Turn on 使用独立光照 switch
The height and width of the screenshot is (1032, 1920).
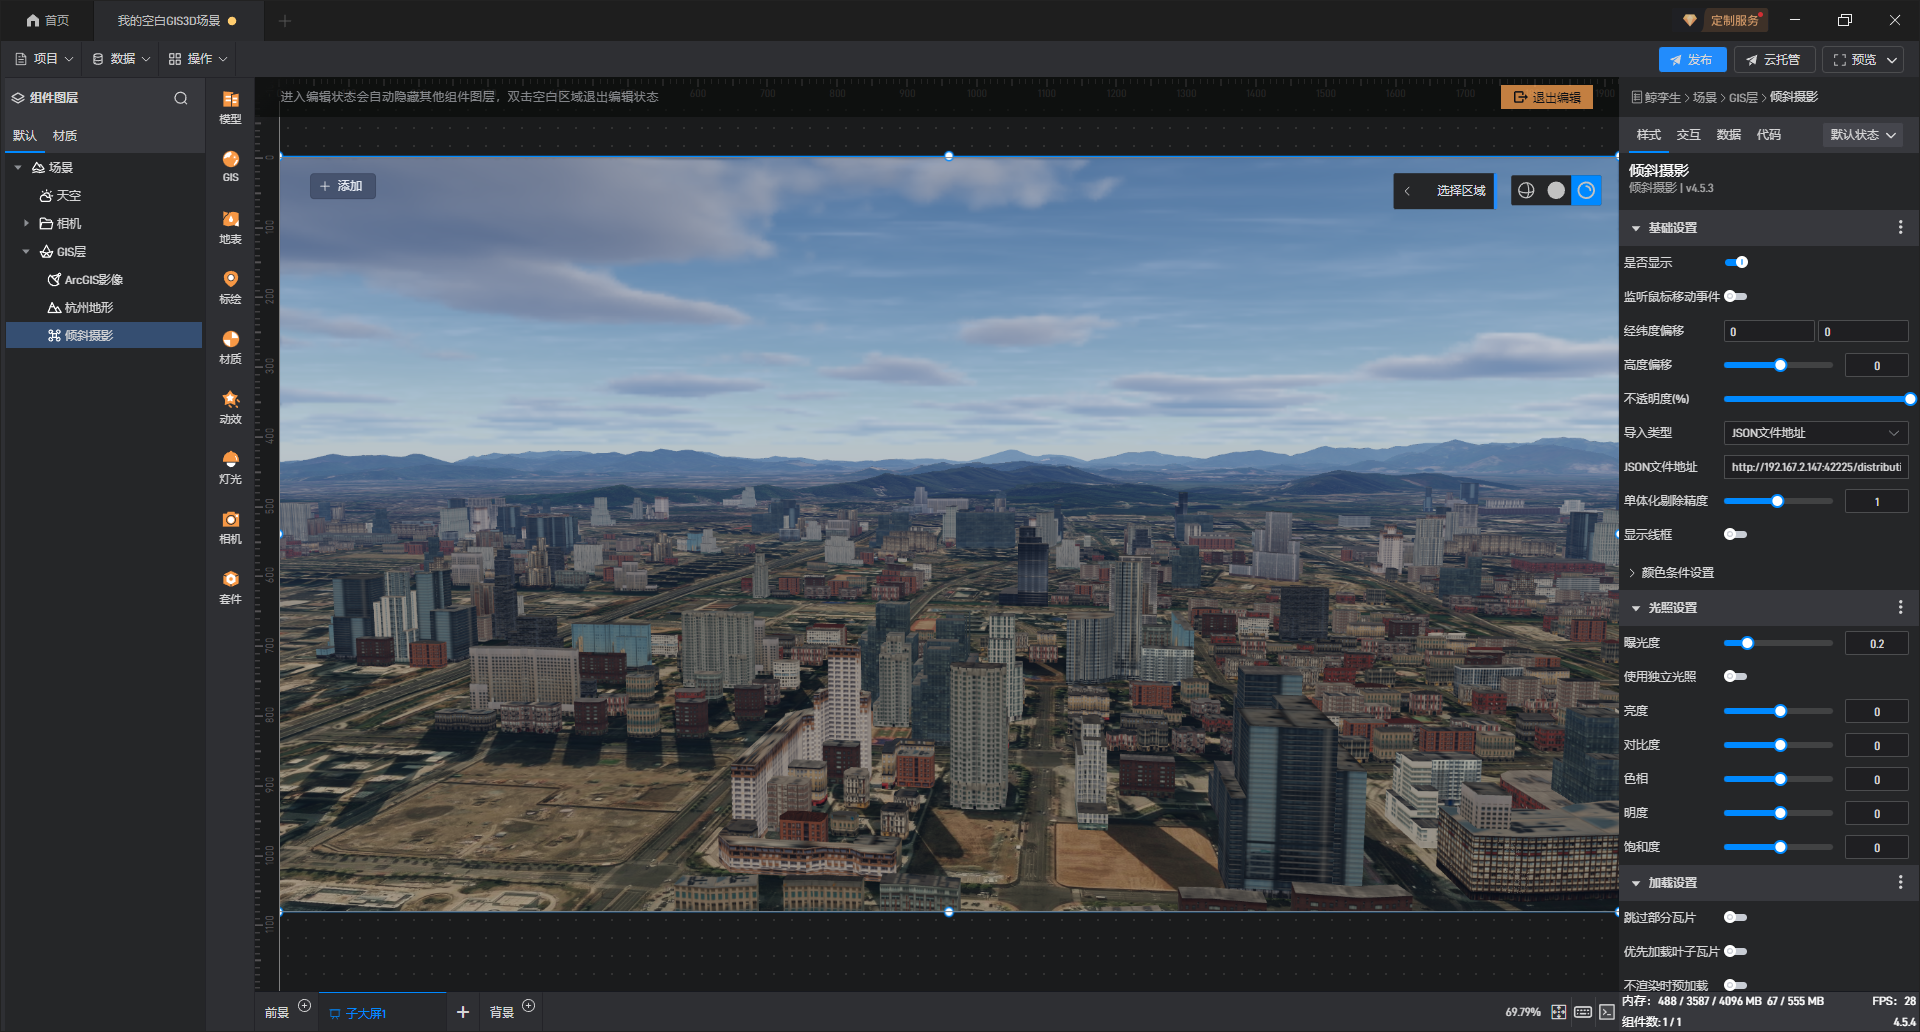click(1735, 676)
